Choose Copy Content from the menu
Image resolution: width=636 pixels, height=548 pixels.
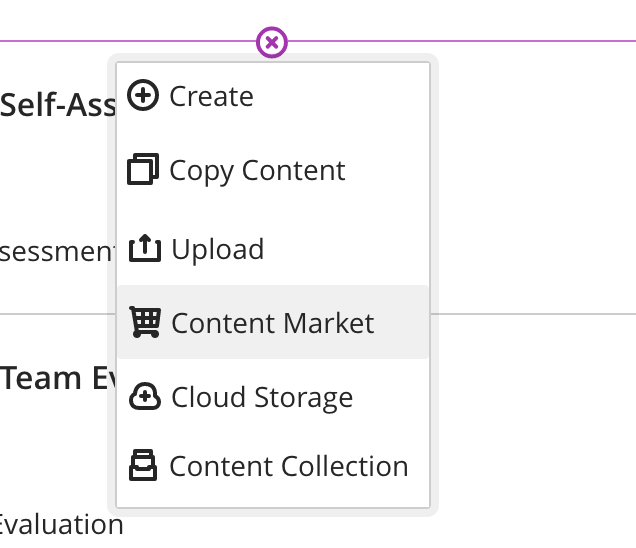[x=257, y=170]
